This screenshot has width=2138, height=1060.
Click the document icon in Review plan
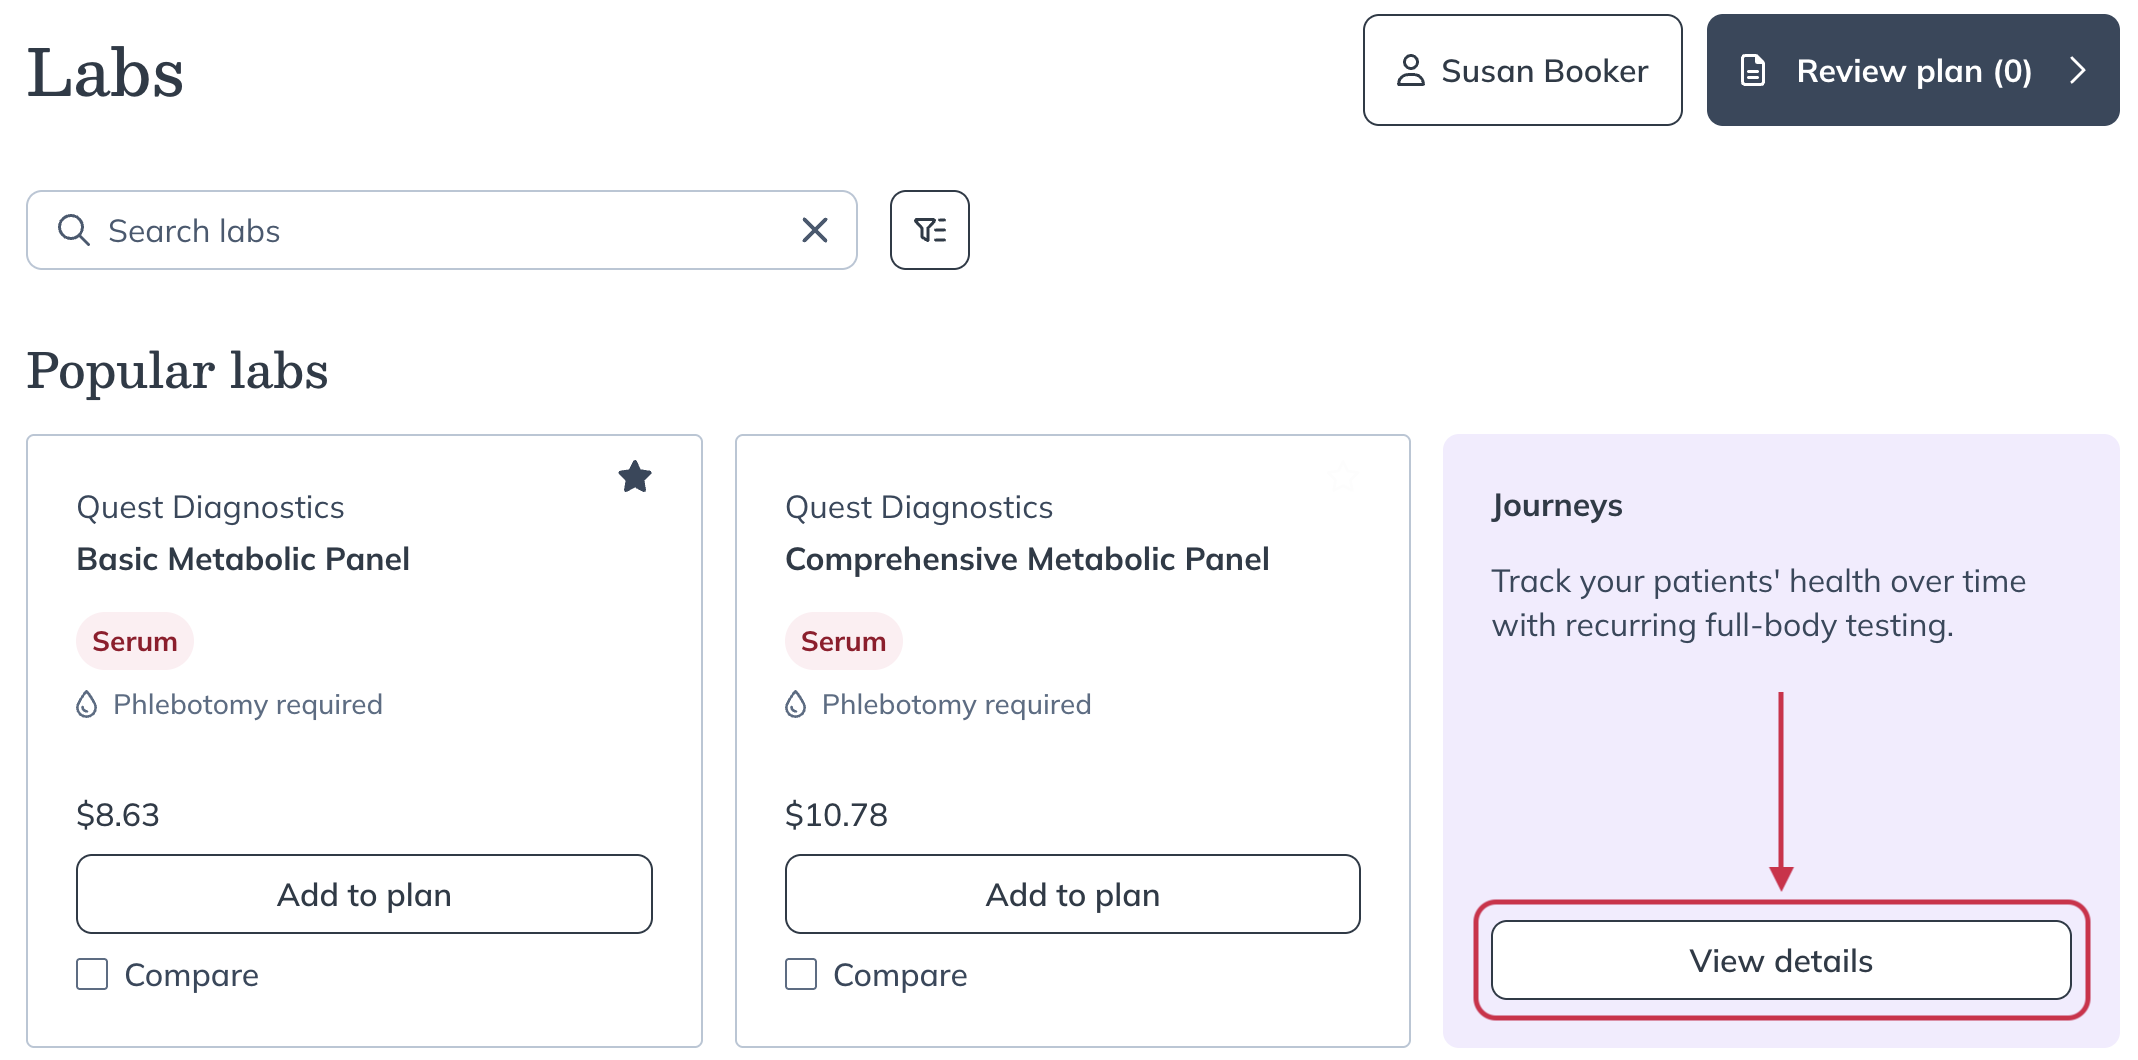pos(1753,70)
